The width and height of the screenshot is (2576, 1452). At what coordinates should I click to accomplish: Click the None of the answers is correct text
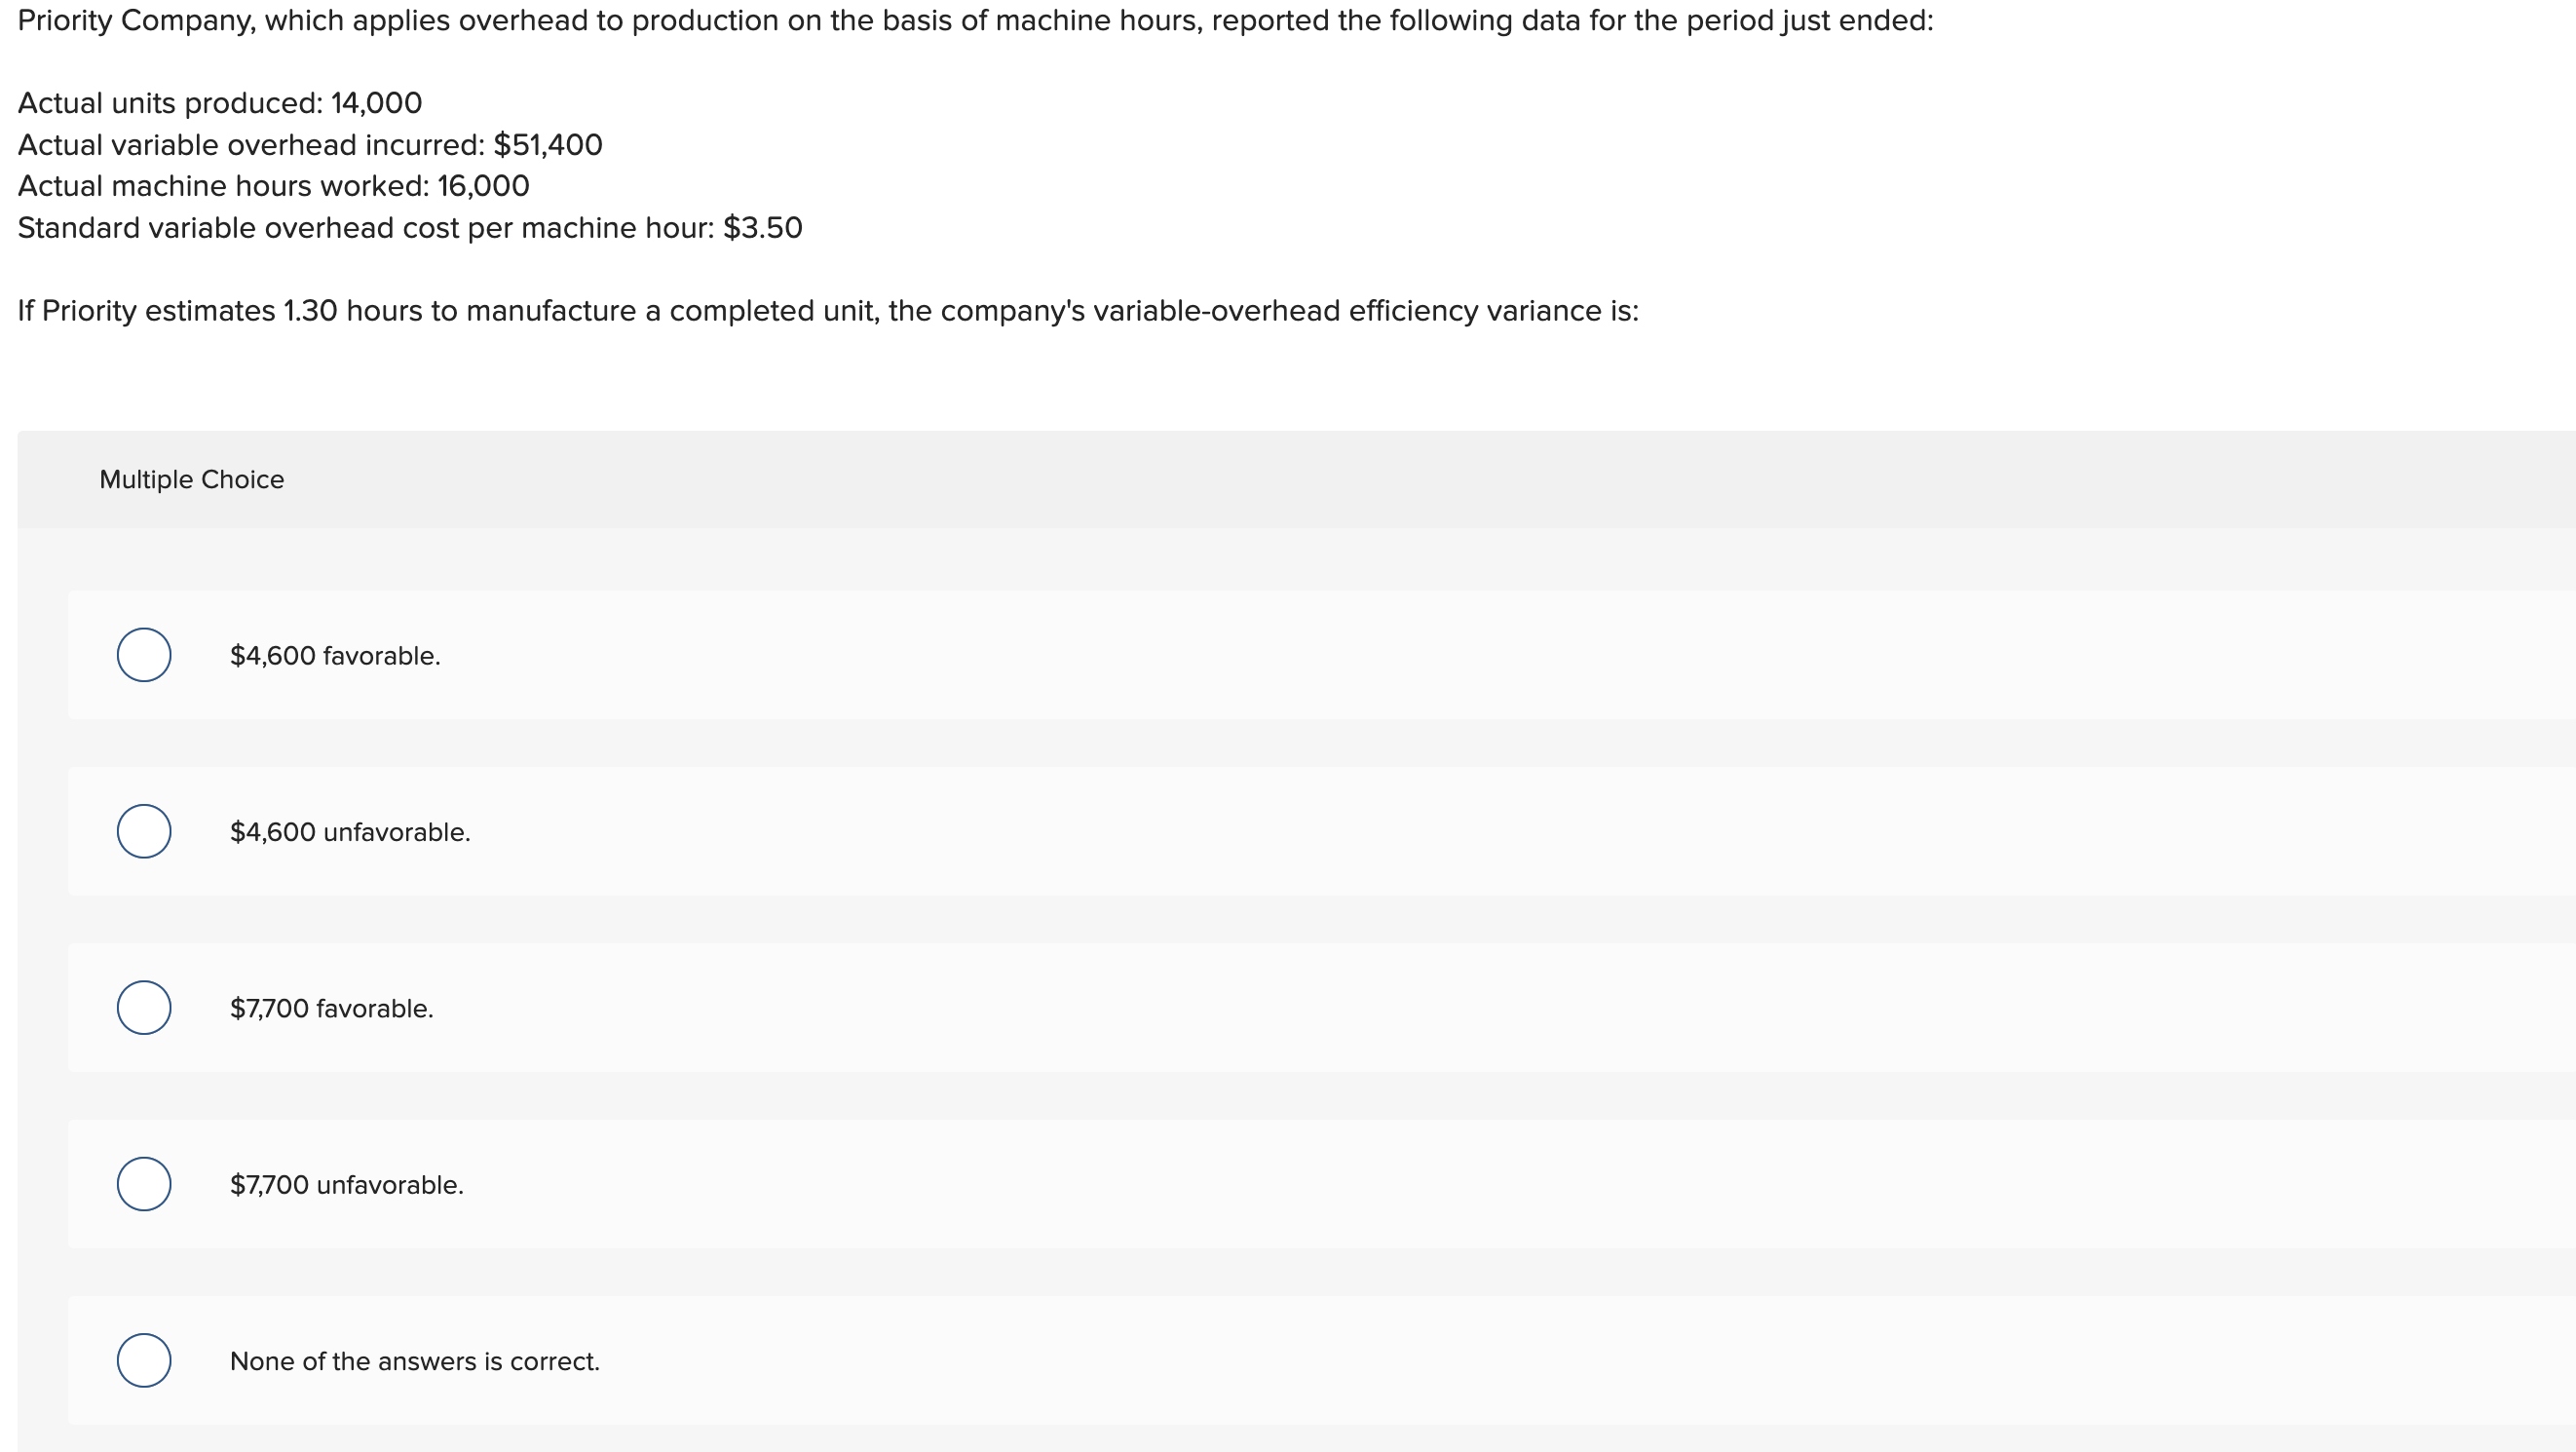pyautogui.click(x=414, y=1360)
